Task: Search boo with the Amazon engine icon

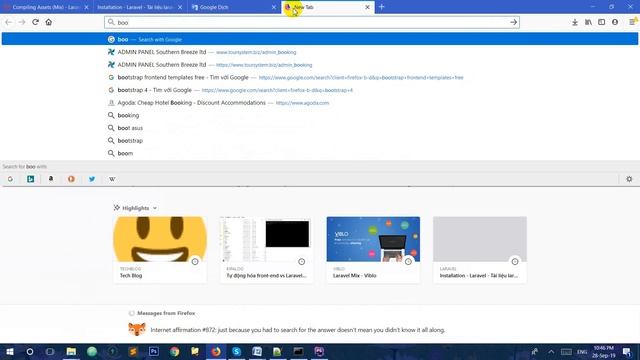Action: [x=51, y=179]
